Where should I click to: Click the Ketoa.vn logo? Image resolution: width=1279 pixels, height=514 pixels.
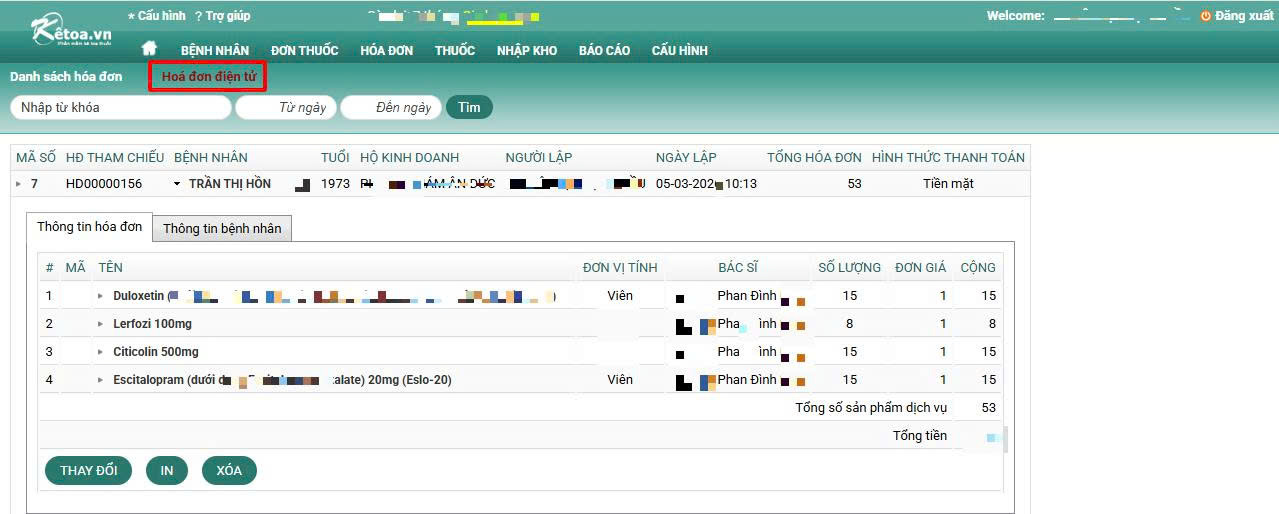point(71,31)
